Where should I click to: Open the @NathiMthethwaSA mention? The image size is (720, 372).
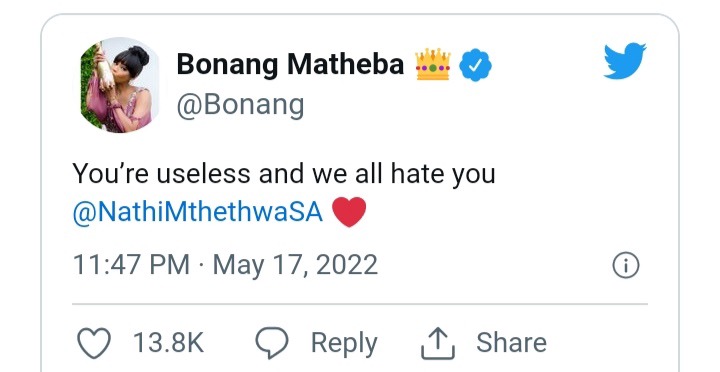click(x=198, y=212)
